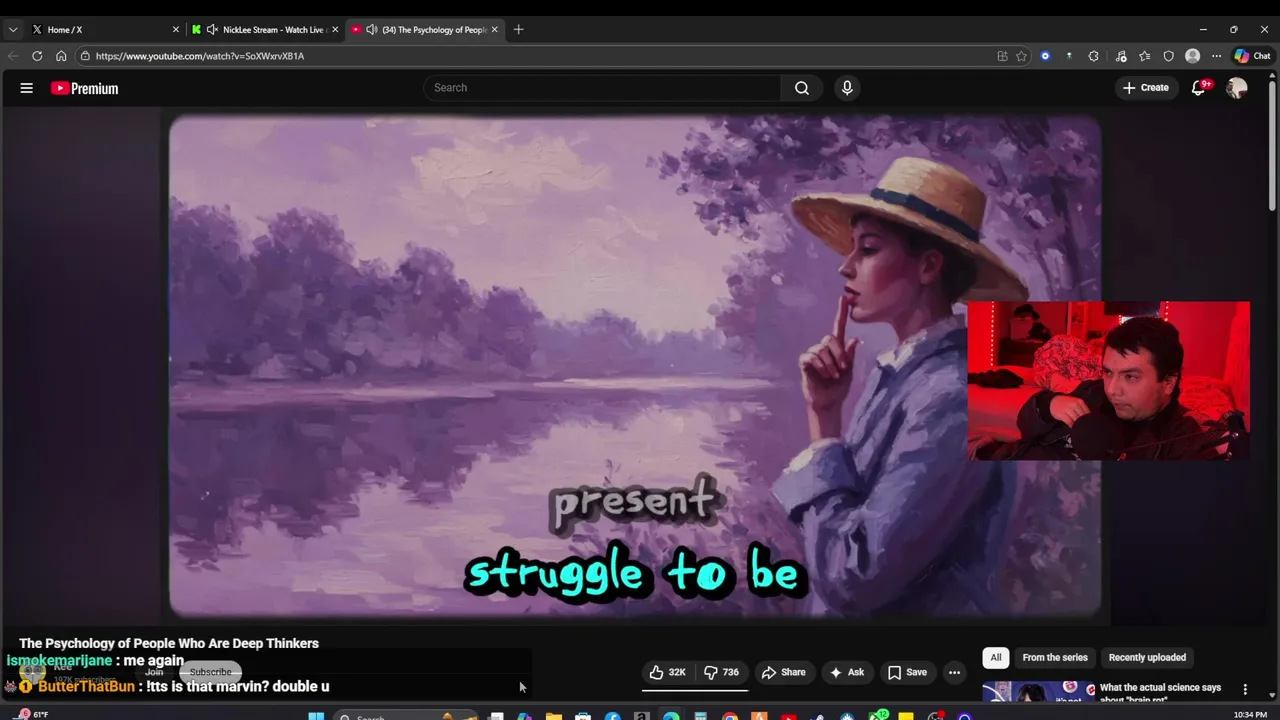The width and height of the screenshot is (1280, 720).
Task: View site information lock icon
Action: tap(86, 56)
